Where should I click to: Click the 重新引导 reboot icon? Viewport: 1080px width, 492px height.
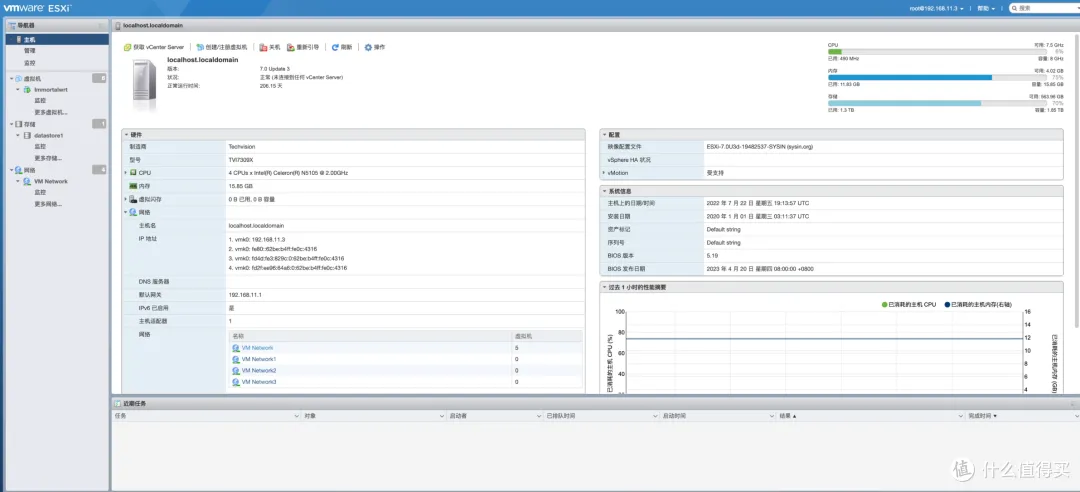(291, 47)
